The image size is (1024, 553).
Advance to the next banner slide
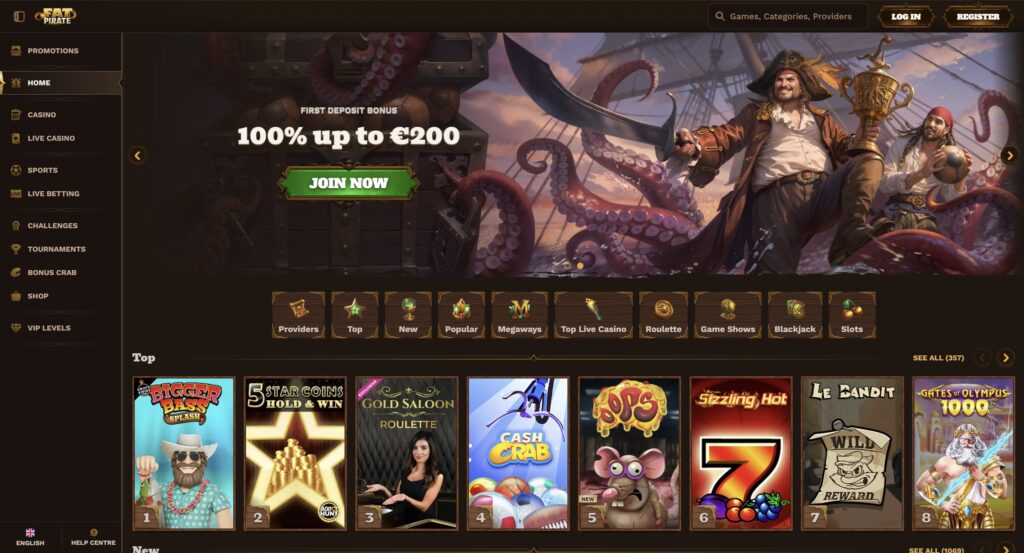point(1009,155)
